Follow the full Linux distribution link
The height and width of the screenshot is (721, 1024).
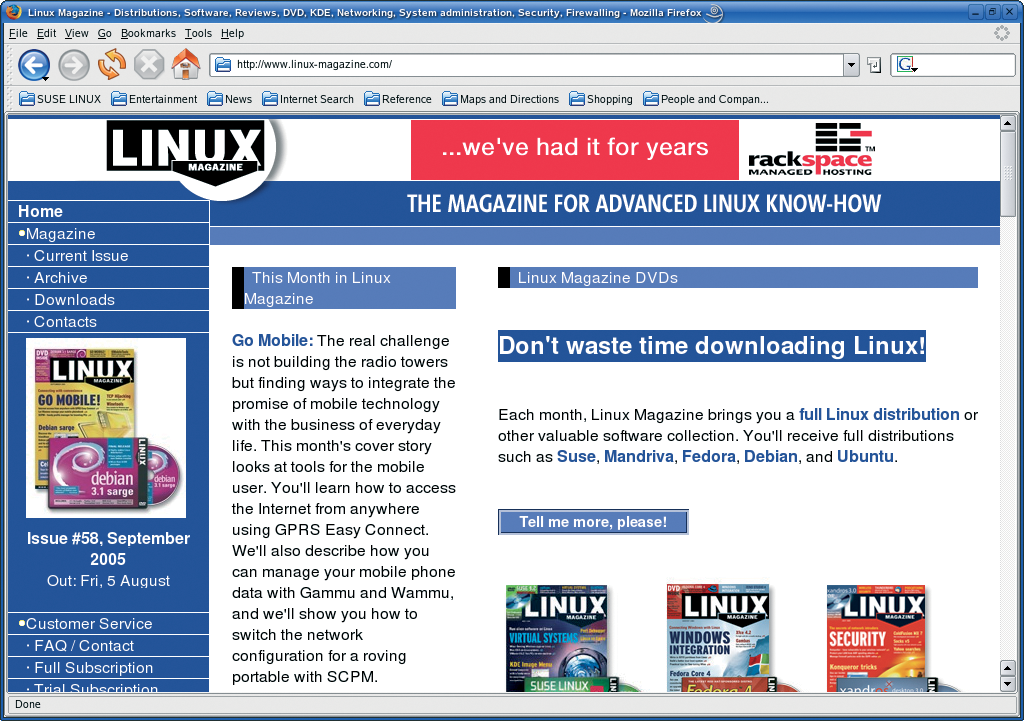[879, 415]
